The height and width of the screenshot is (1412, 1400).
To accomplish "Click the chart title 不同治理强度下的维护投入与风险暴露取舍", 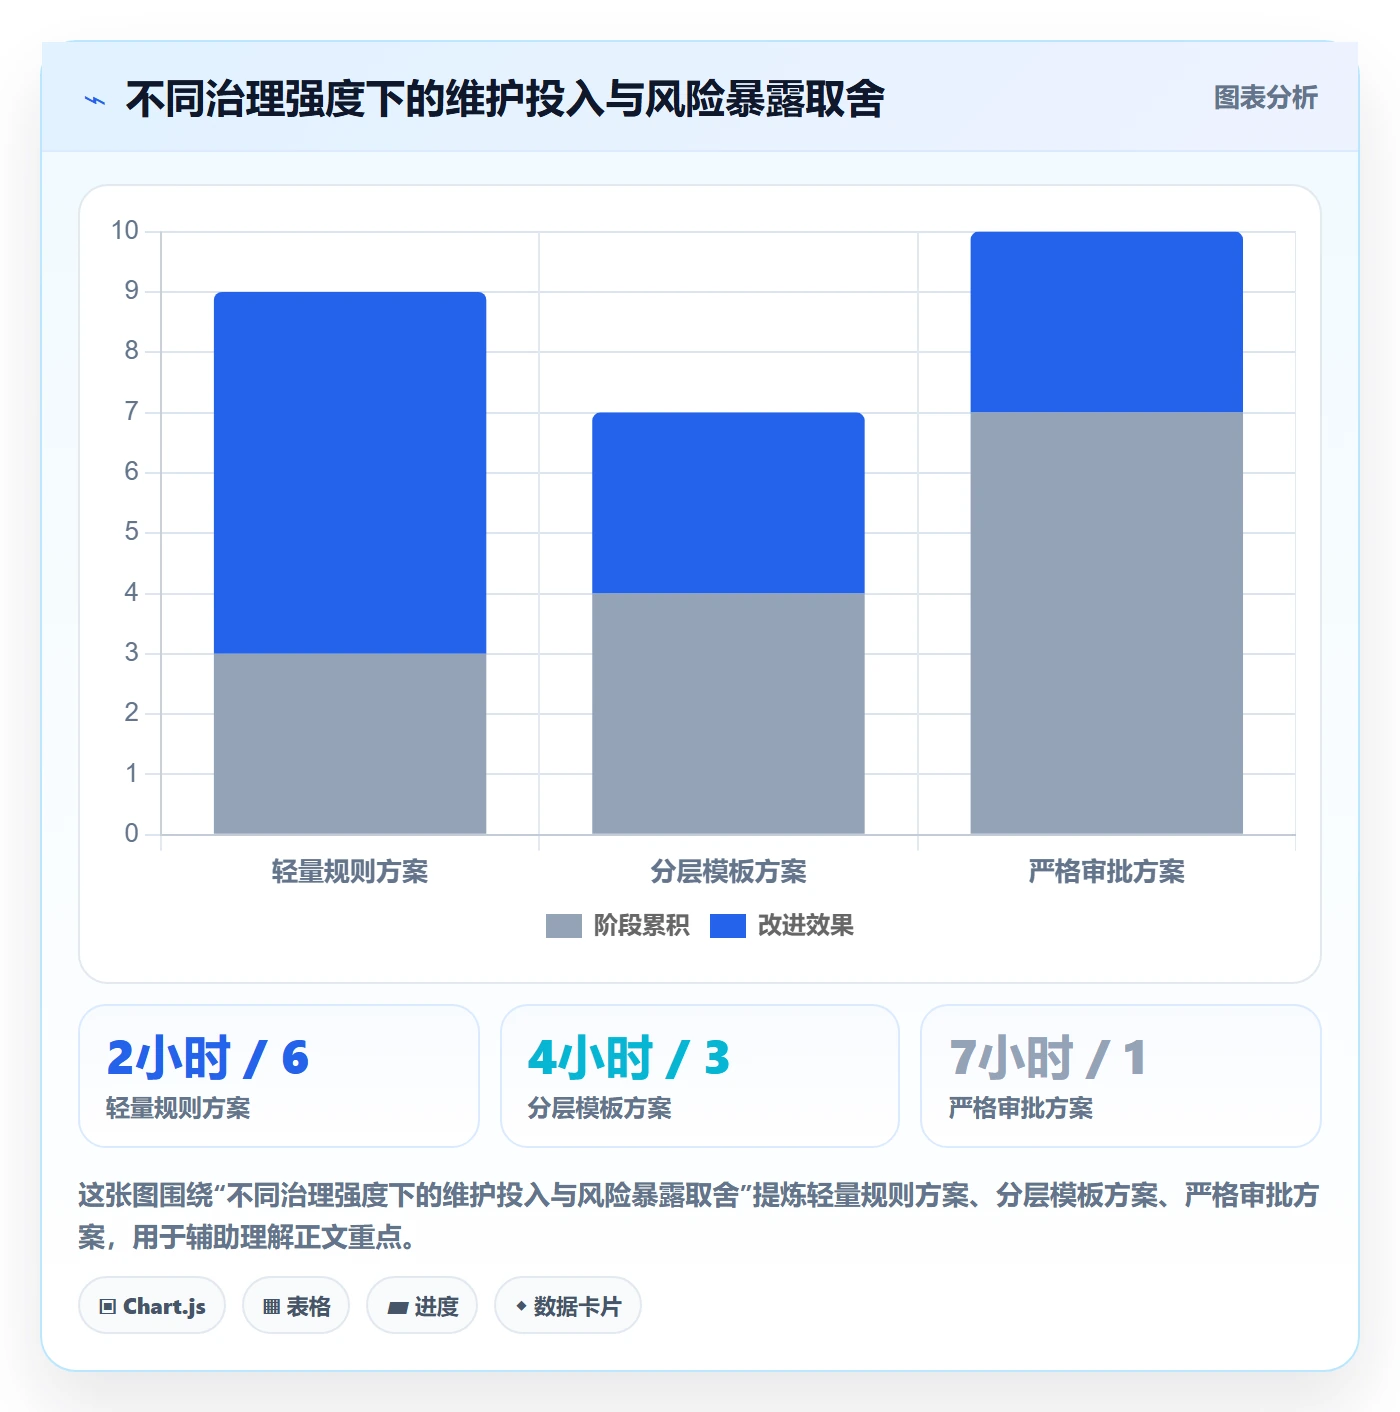I will pos(505,99).
